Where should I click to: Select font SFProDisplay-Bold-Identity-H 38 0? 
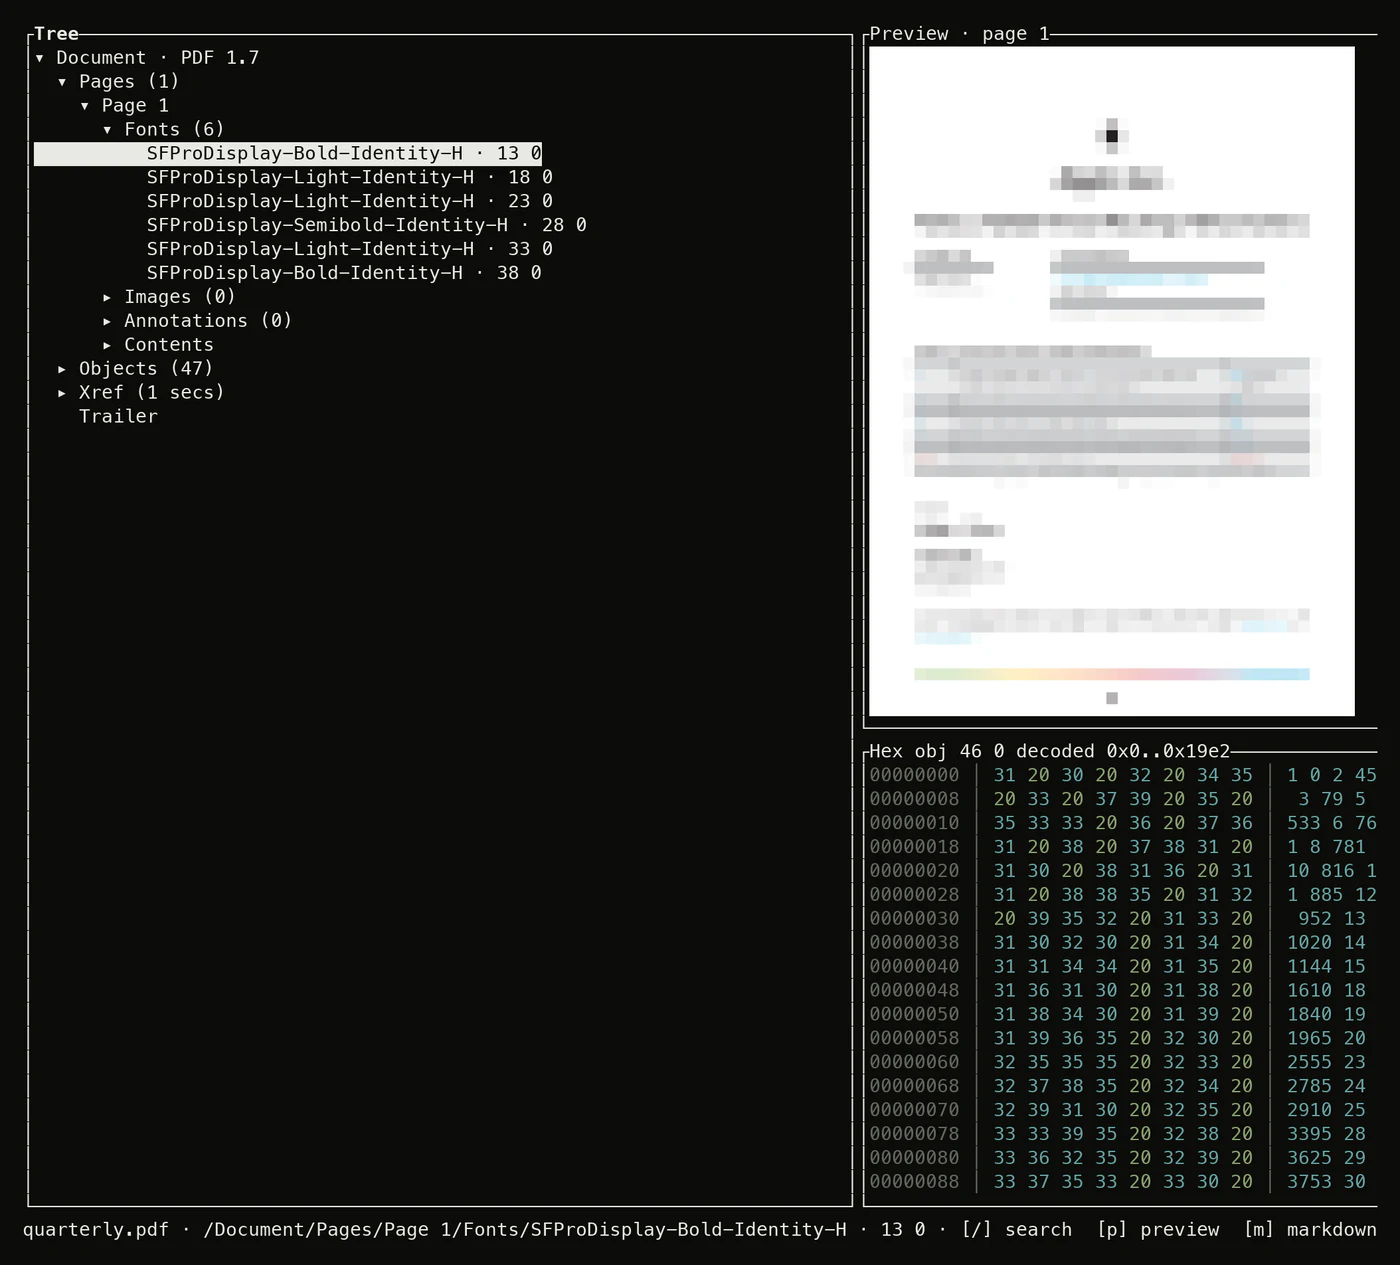click(x=344, y=273)
